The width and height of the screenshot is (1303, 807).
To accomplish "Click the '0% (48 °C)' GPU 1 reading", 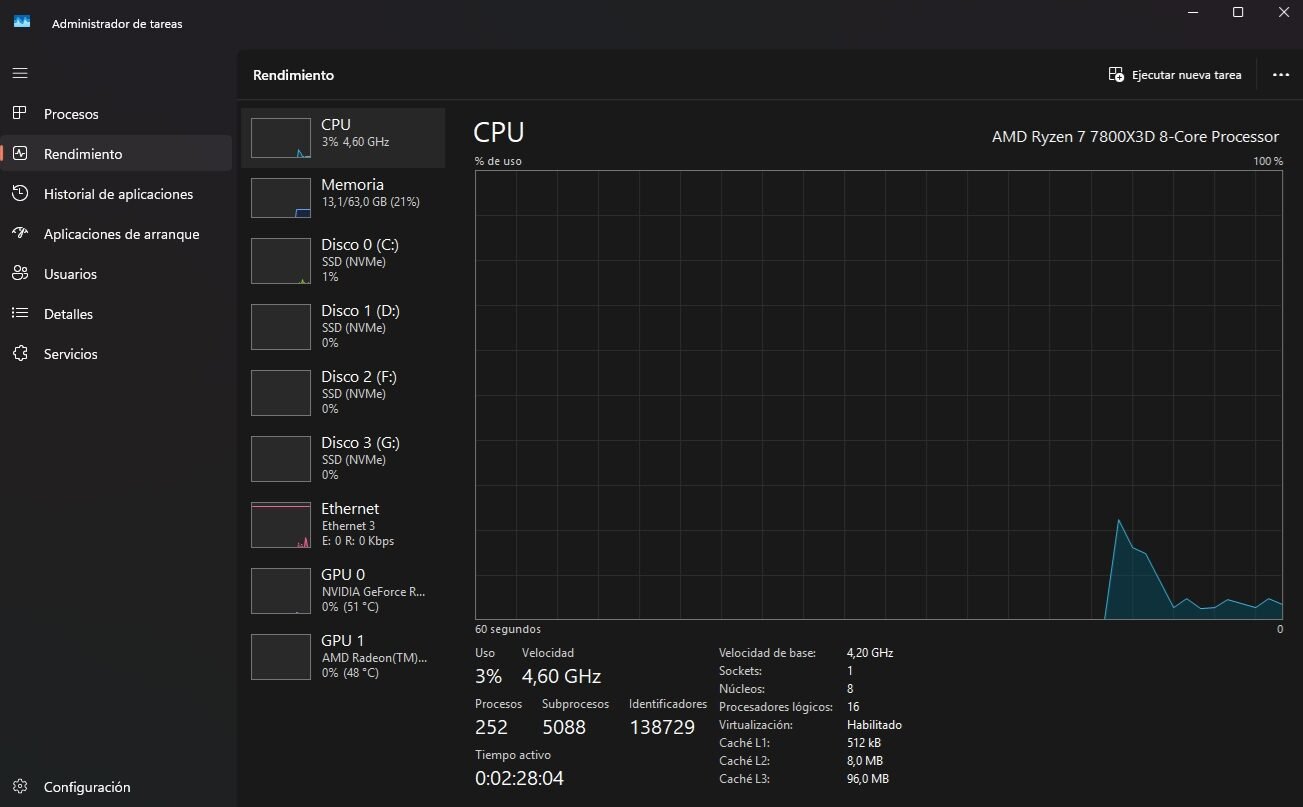I will [x=350, y=673].
